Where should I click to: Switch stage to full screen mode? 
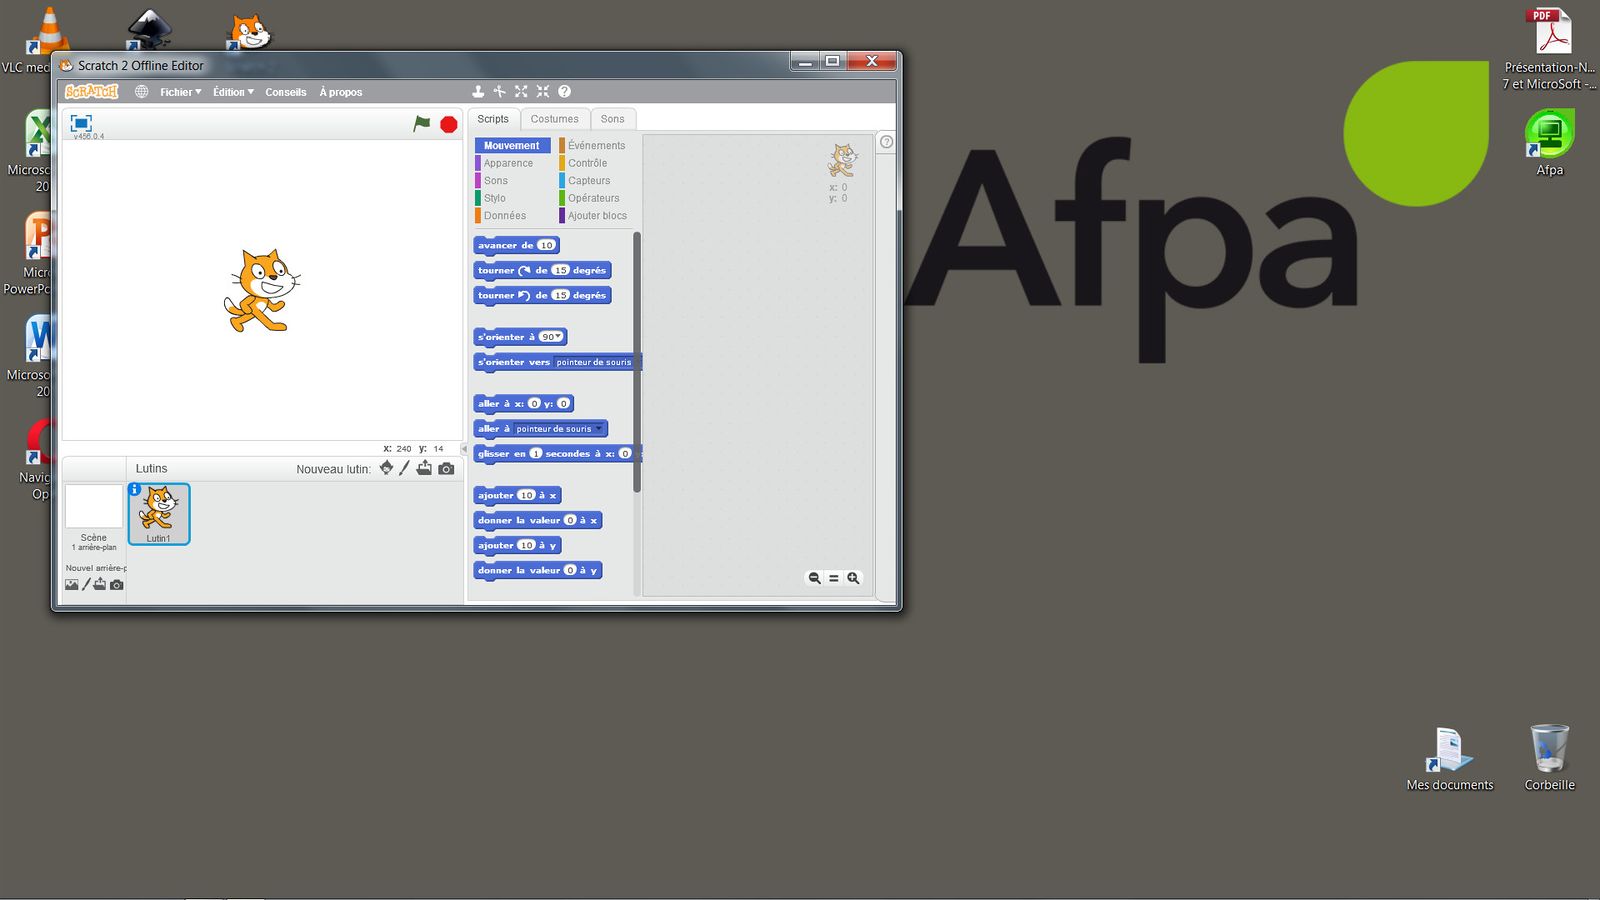[81, 123]
